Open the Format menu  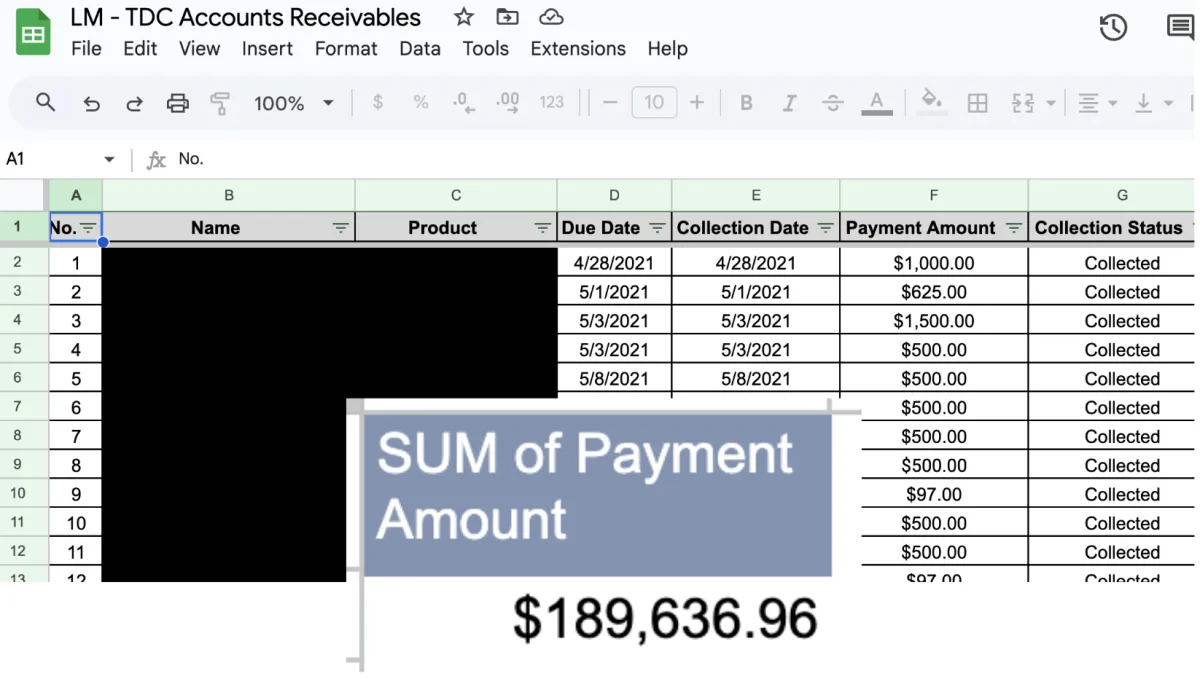click(x=346, y=48)
